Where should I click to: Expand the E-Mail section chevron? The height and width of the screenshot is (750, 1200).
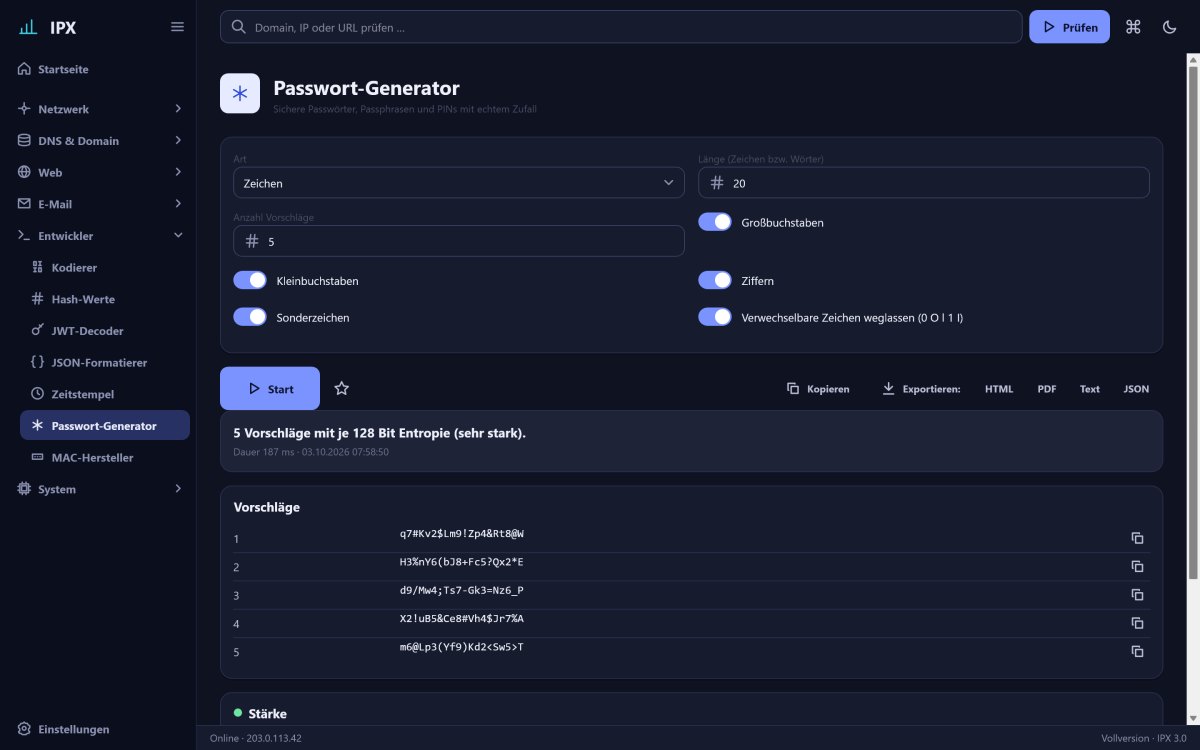tap(178, 204)
